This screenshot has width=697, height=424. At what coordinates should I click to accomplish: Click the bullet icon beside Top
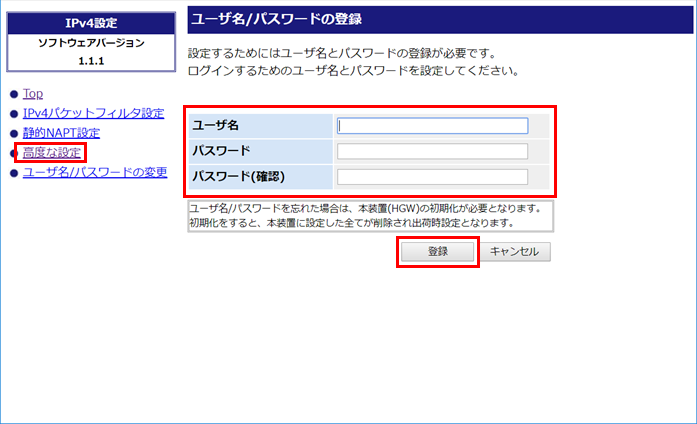[13, 94]
